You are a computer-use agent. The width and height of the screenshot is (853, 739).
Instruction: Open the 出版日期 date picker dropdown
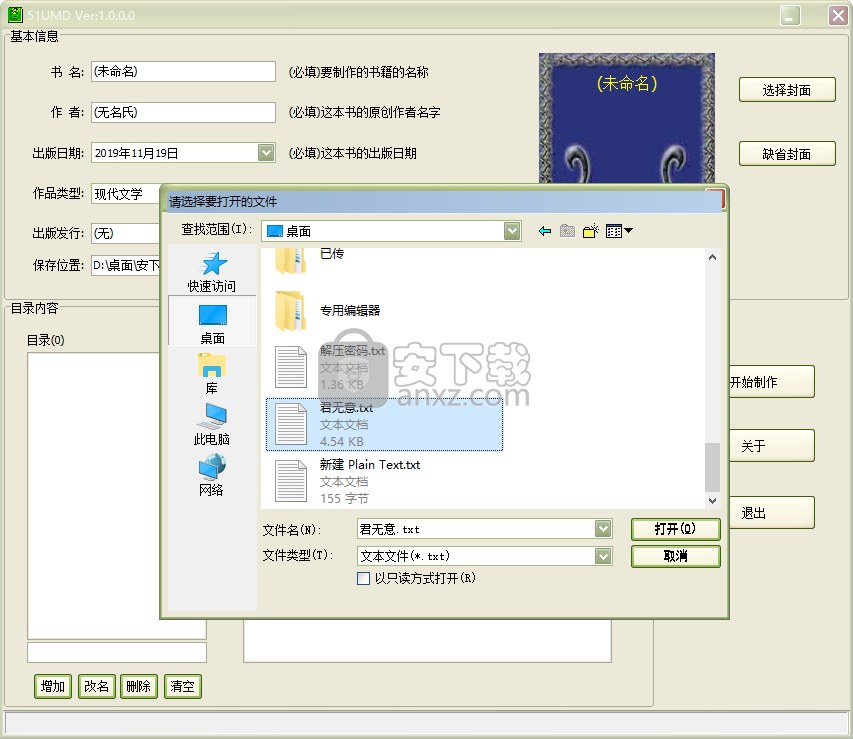coord(265,153)
